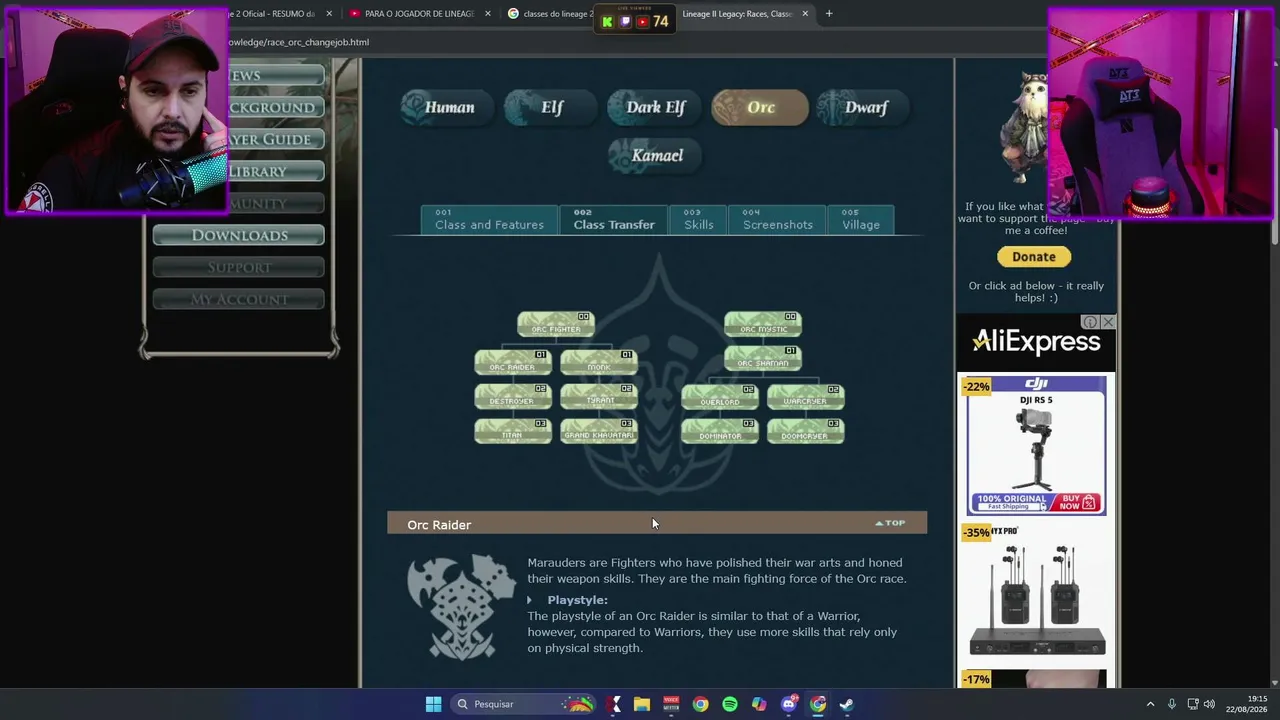
Task: Open File Explorer from the taskbar
Action: [x=642, y=704]
